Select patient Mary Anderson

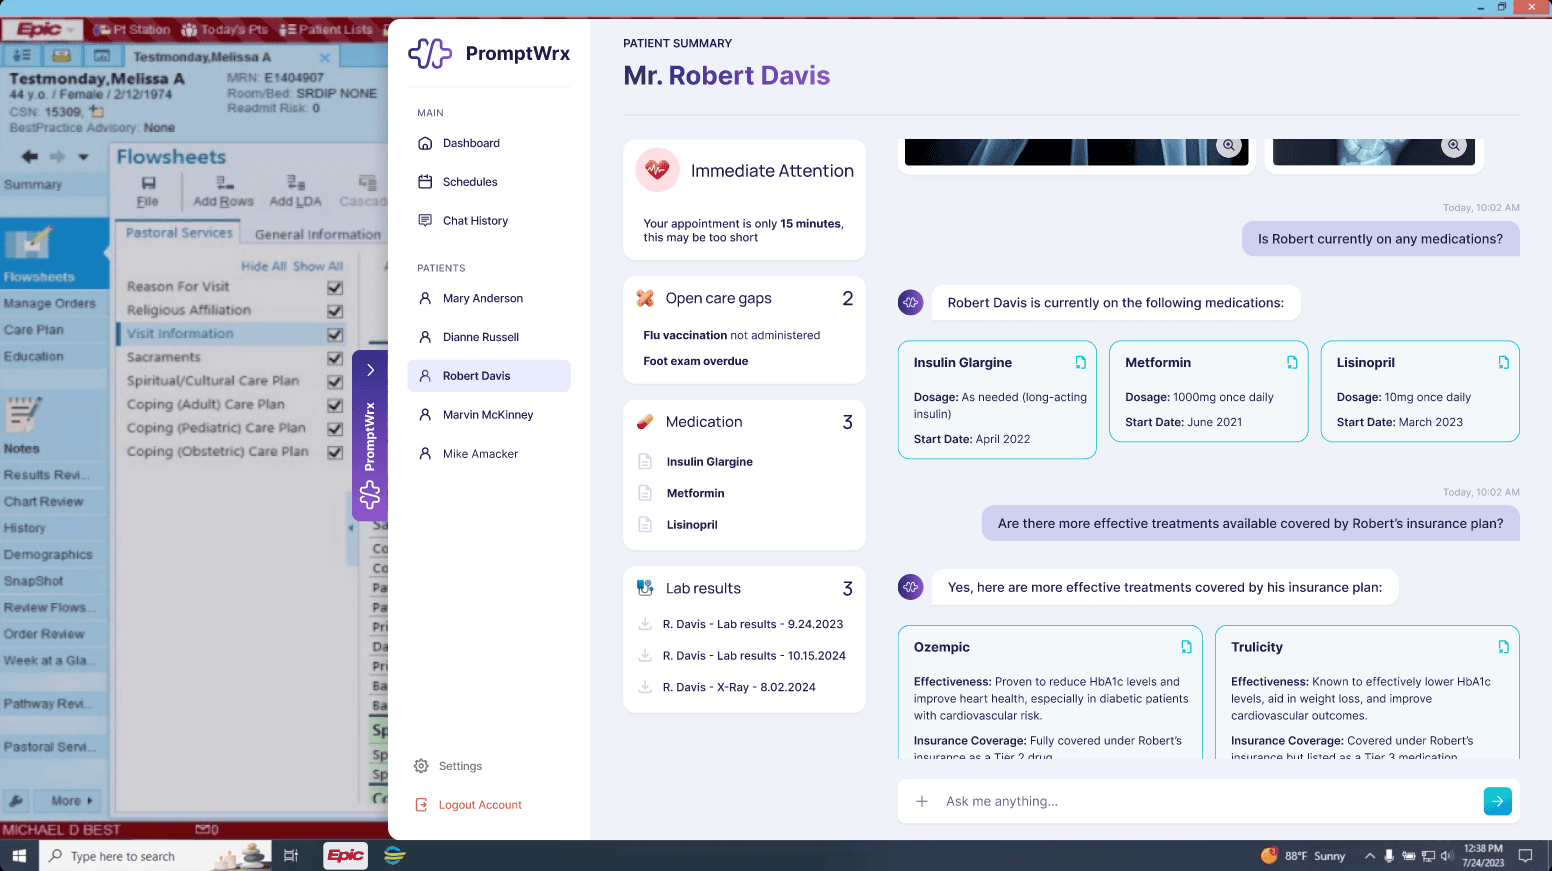coord(489,298)
